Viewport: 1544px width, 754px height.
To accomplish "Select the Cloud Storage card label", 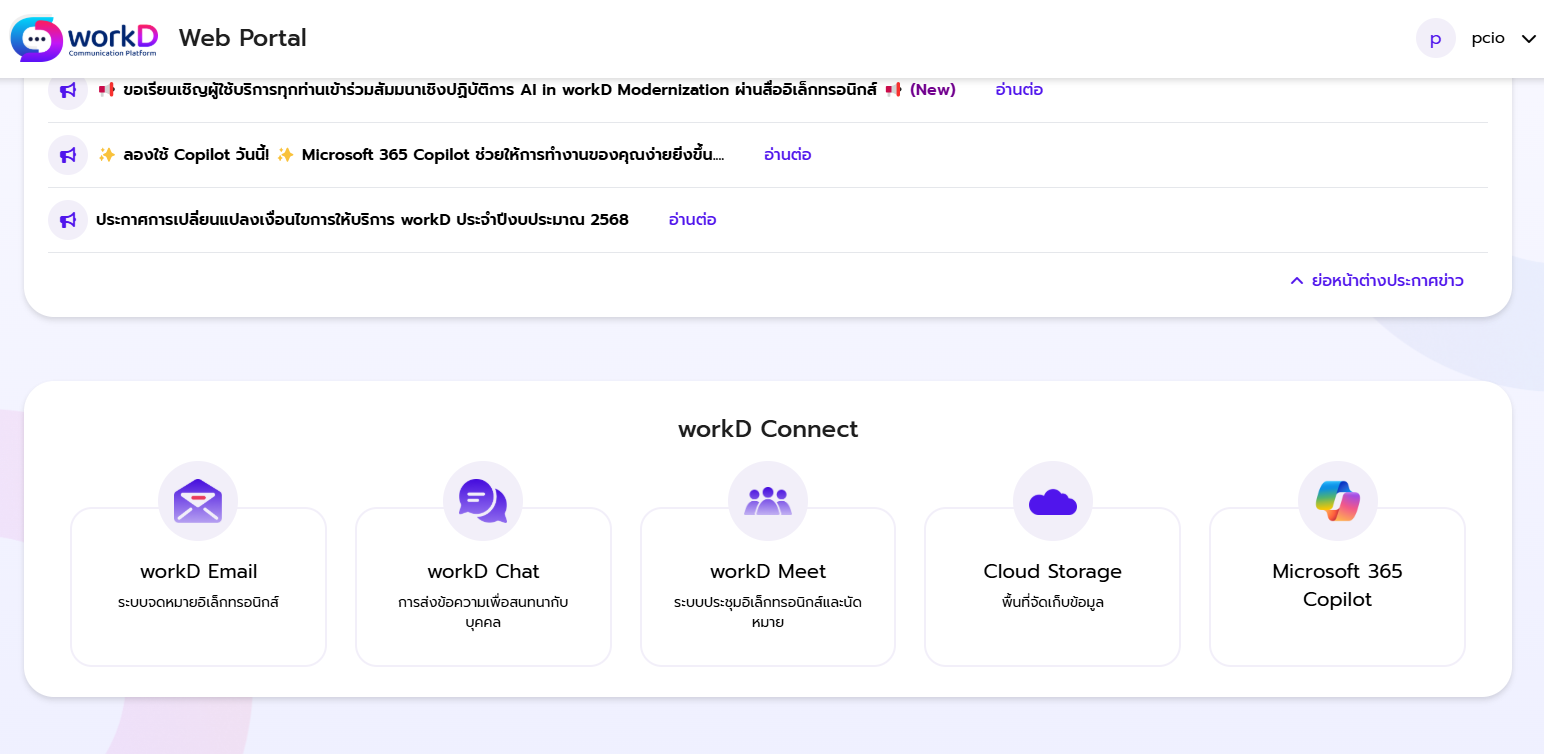I will [x=1052, y=572].
